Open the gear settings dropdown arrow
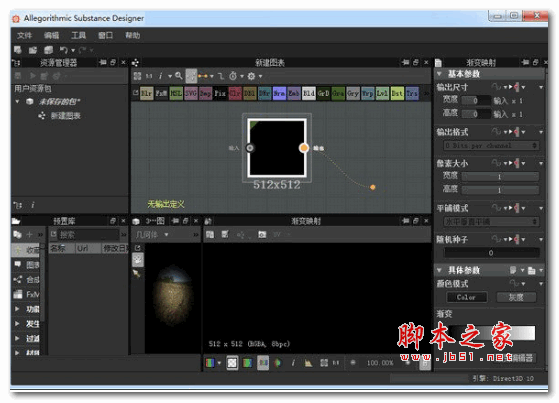Image resolution: width=559 pixels, height=403 pixels. [x=261, y=76]
